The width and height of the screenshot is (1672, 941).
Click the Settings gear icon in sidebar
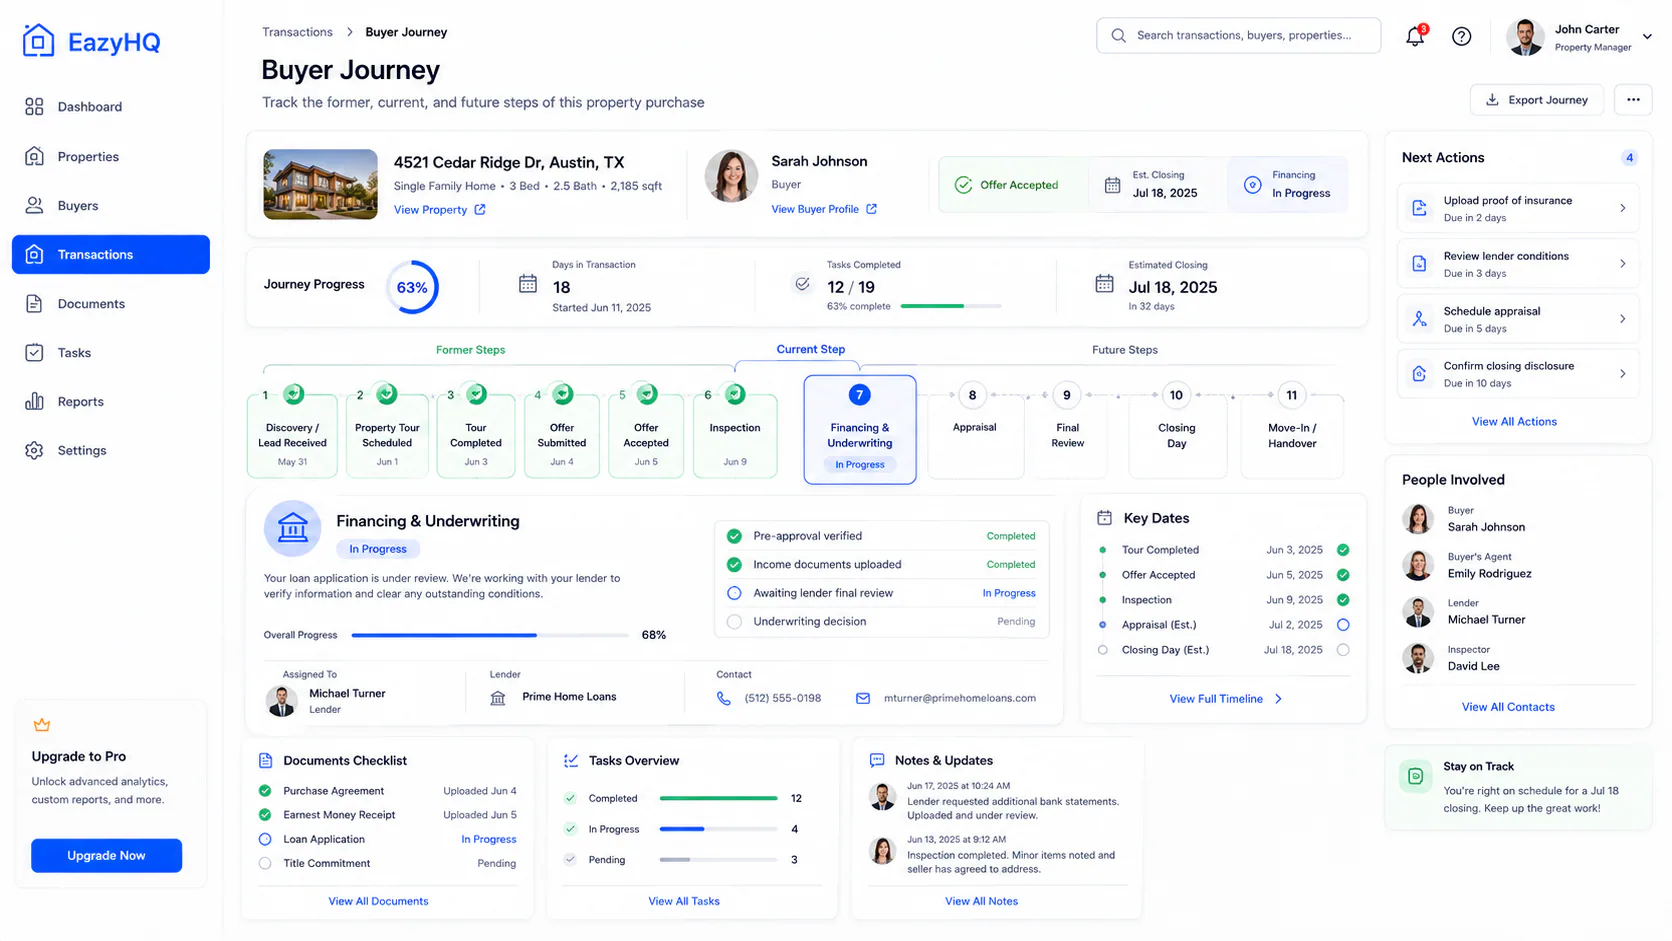coord(35,450)
